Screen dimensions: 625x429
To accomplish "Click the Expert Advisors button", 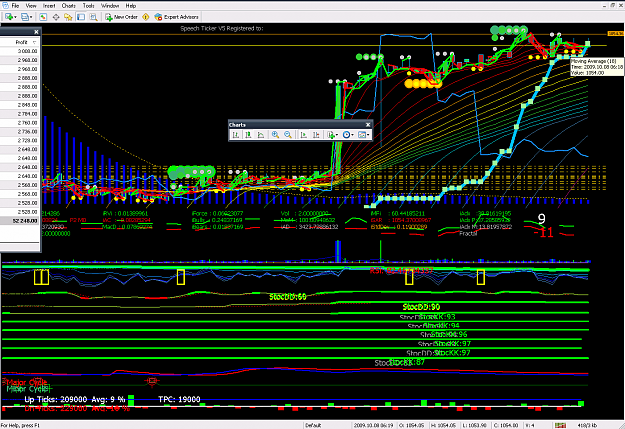I will pyautogui.click(x=176, y=17).
